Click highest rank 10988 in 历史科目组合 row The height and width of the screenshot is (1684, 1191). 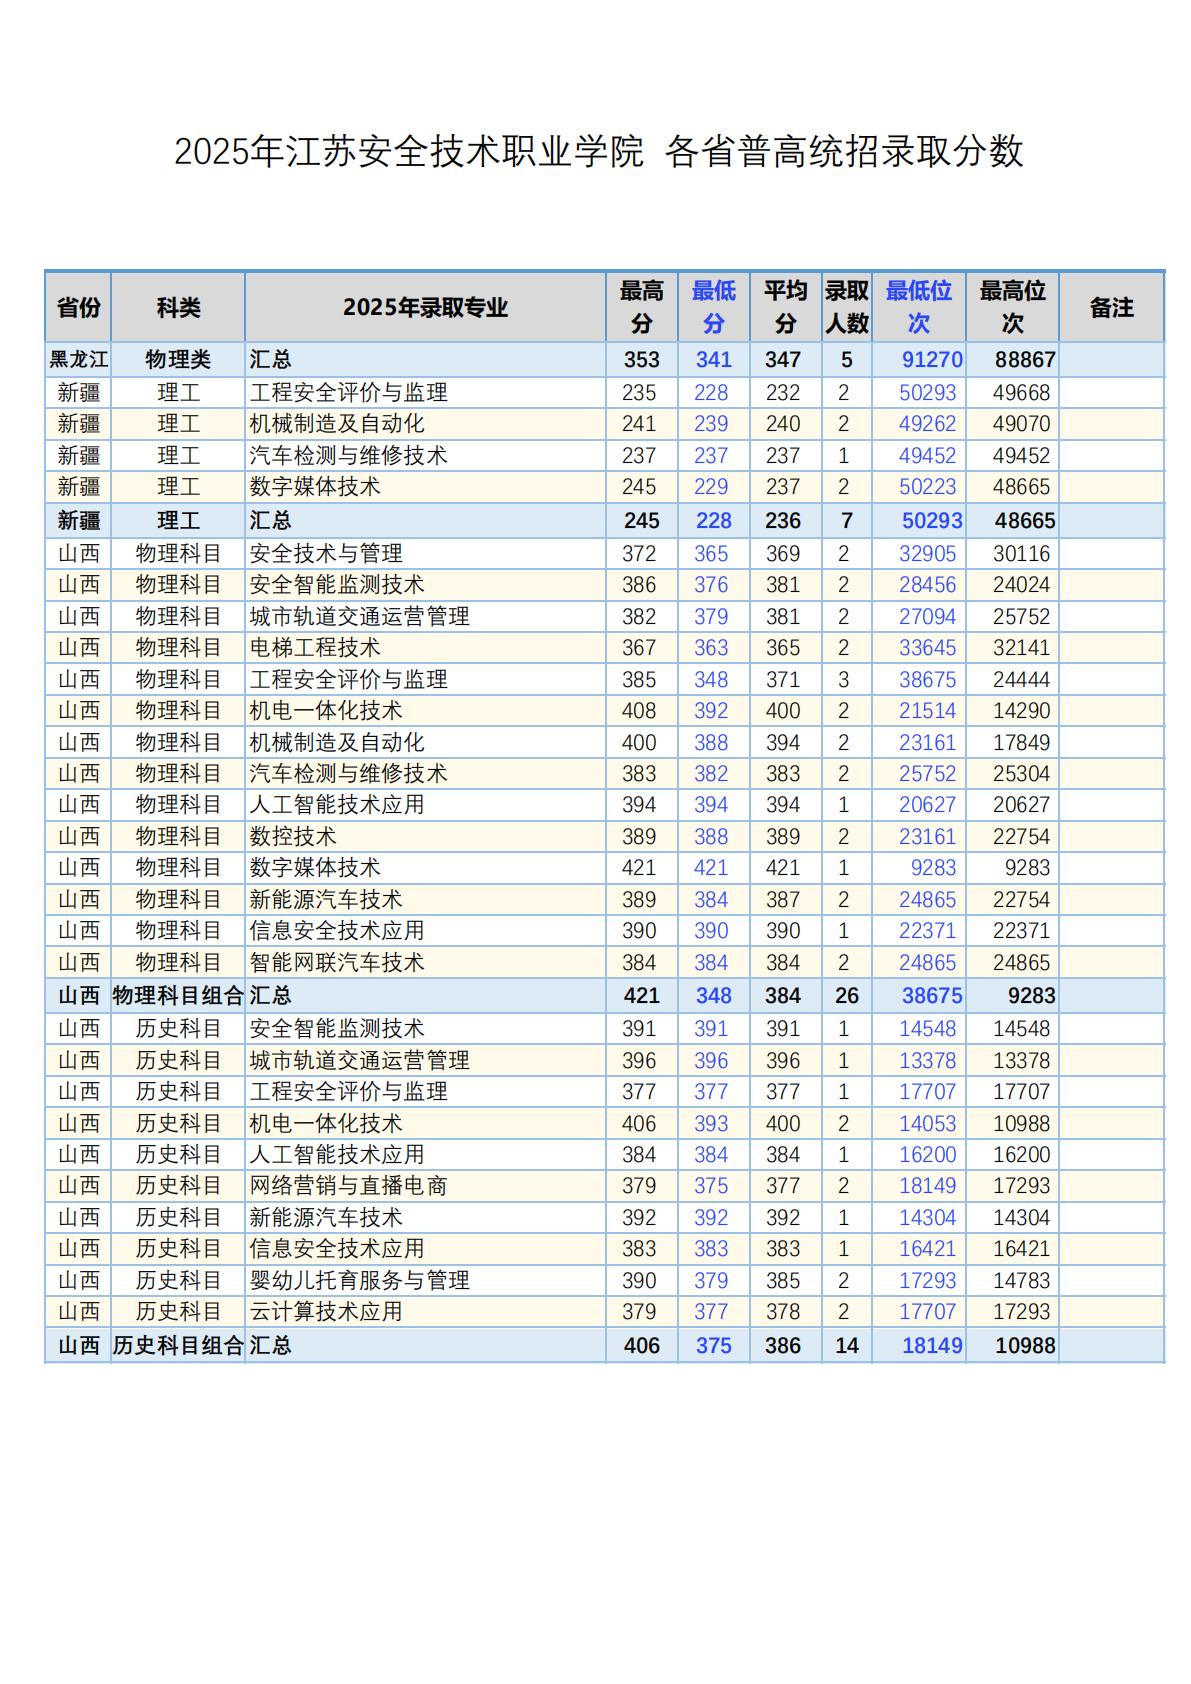(1025, 1346)
